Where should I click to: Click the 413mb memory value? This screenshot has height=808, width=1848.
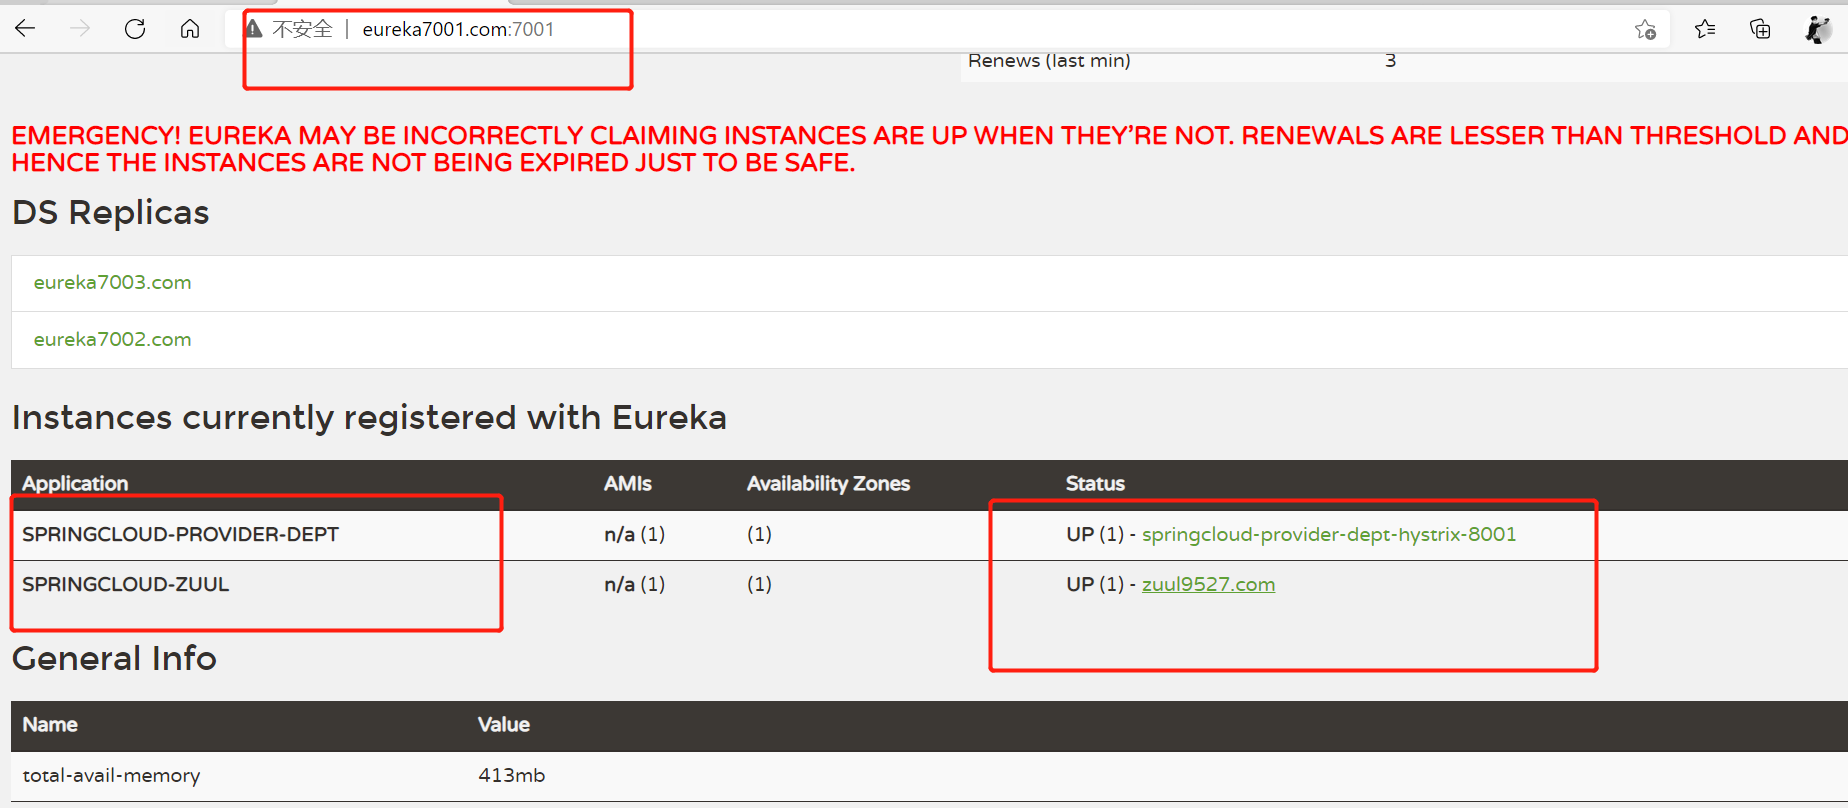click(x=511, y=776)
